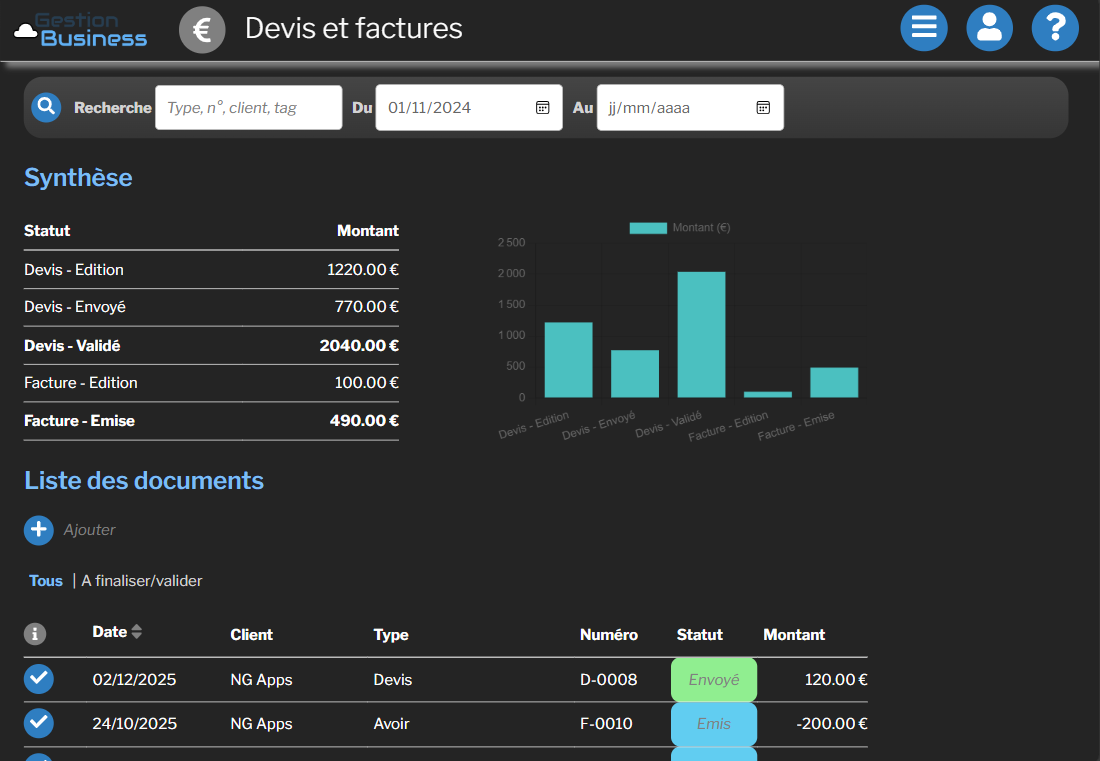Sort documents by Date arrow
Image resolution: width=1100 pixels, height=761 pixels.
click(137, 632)
